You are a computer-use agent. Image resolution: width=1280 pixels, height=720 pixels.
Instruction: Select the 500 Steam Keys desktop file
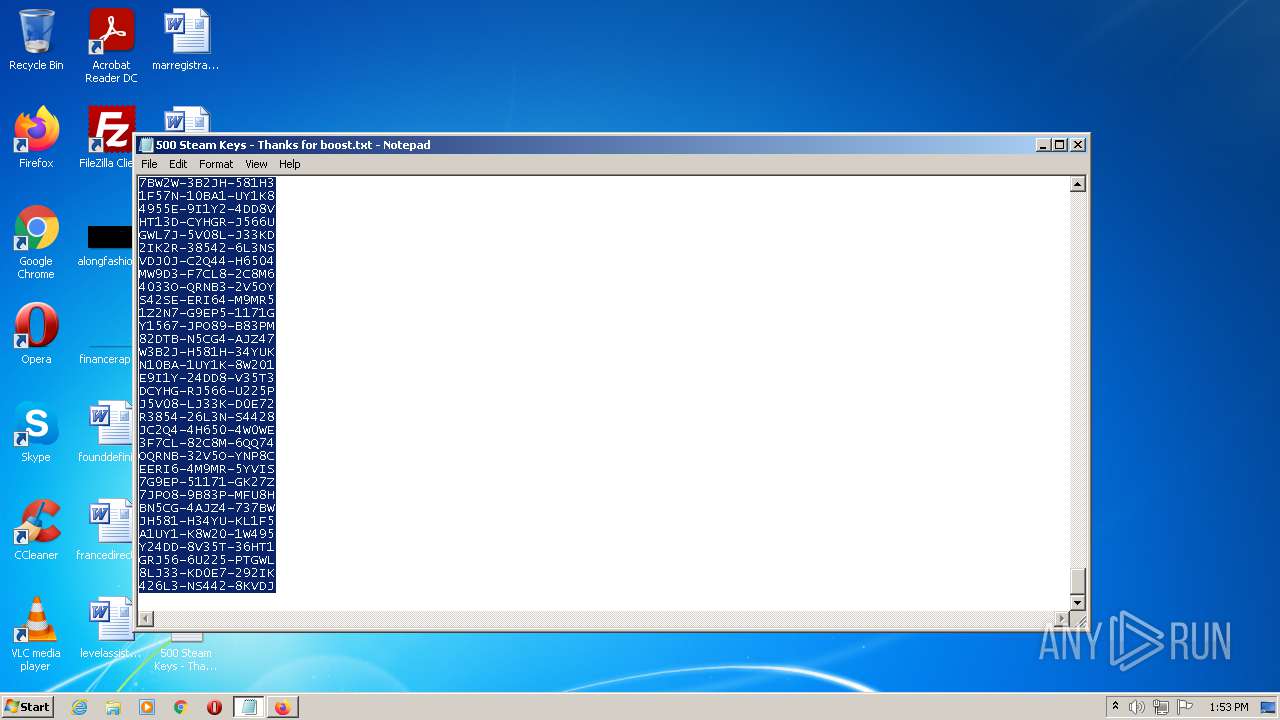pos(186,652)
